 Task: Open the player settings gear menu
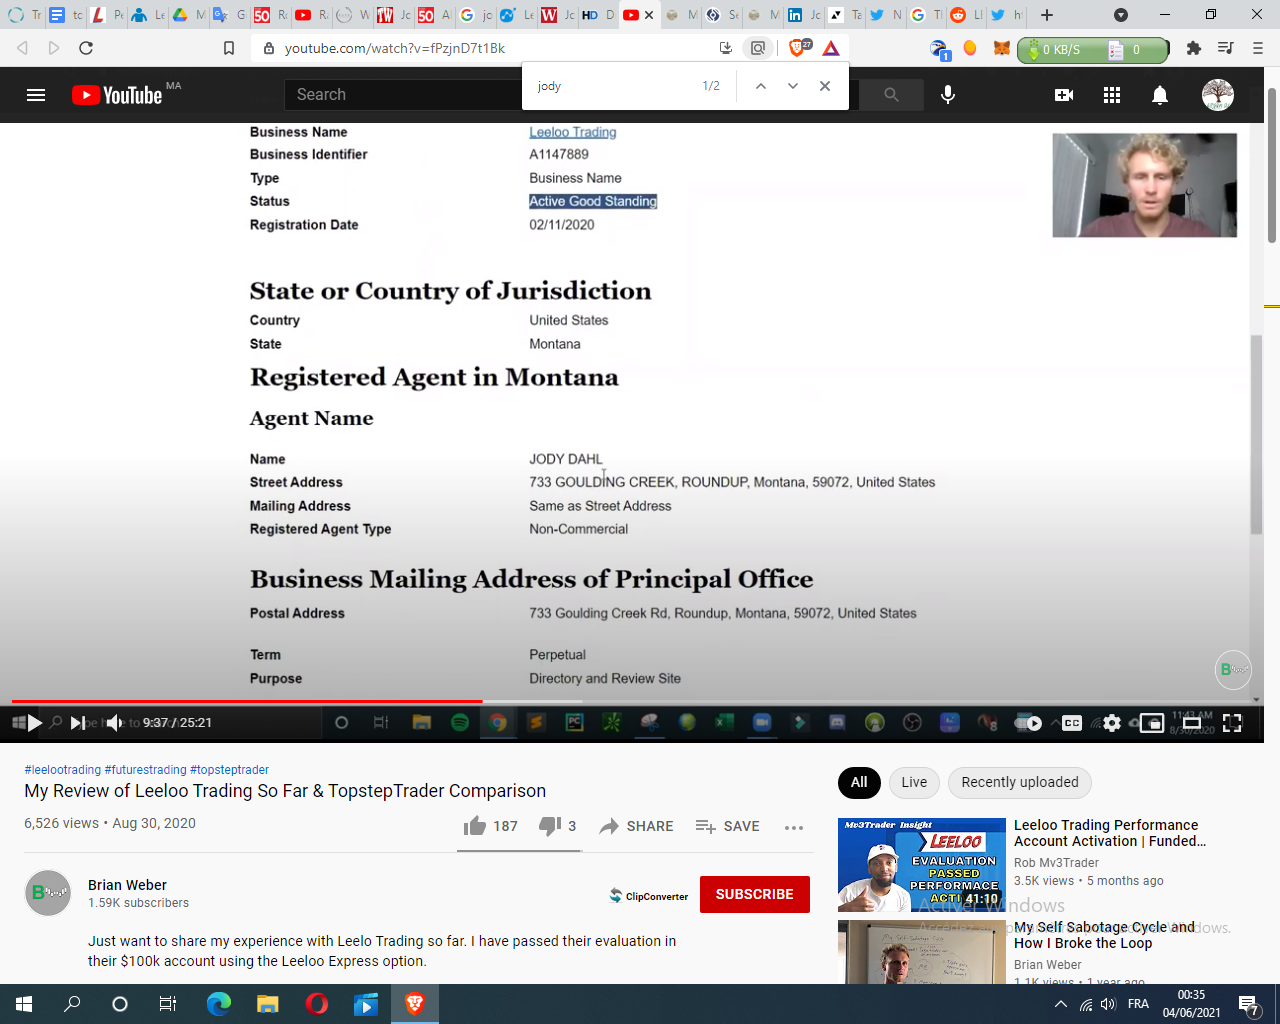[1112, 723]
